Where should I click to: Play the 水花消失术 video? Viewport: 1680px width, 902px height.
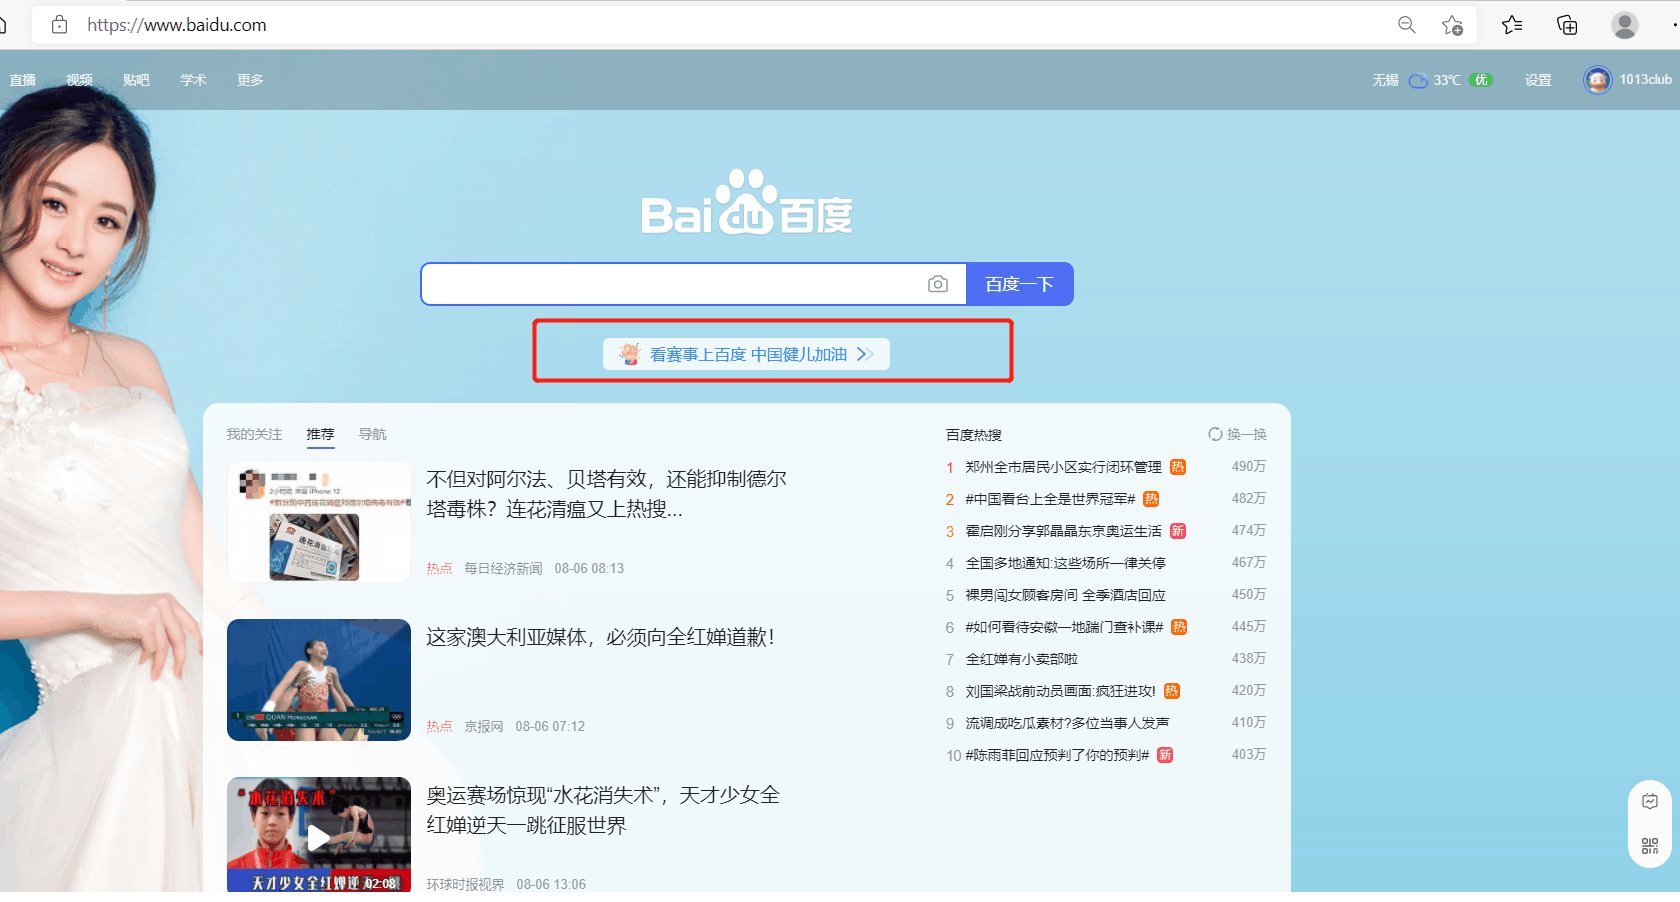point(319,837)
